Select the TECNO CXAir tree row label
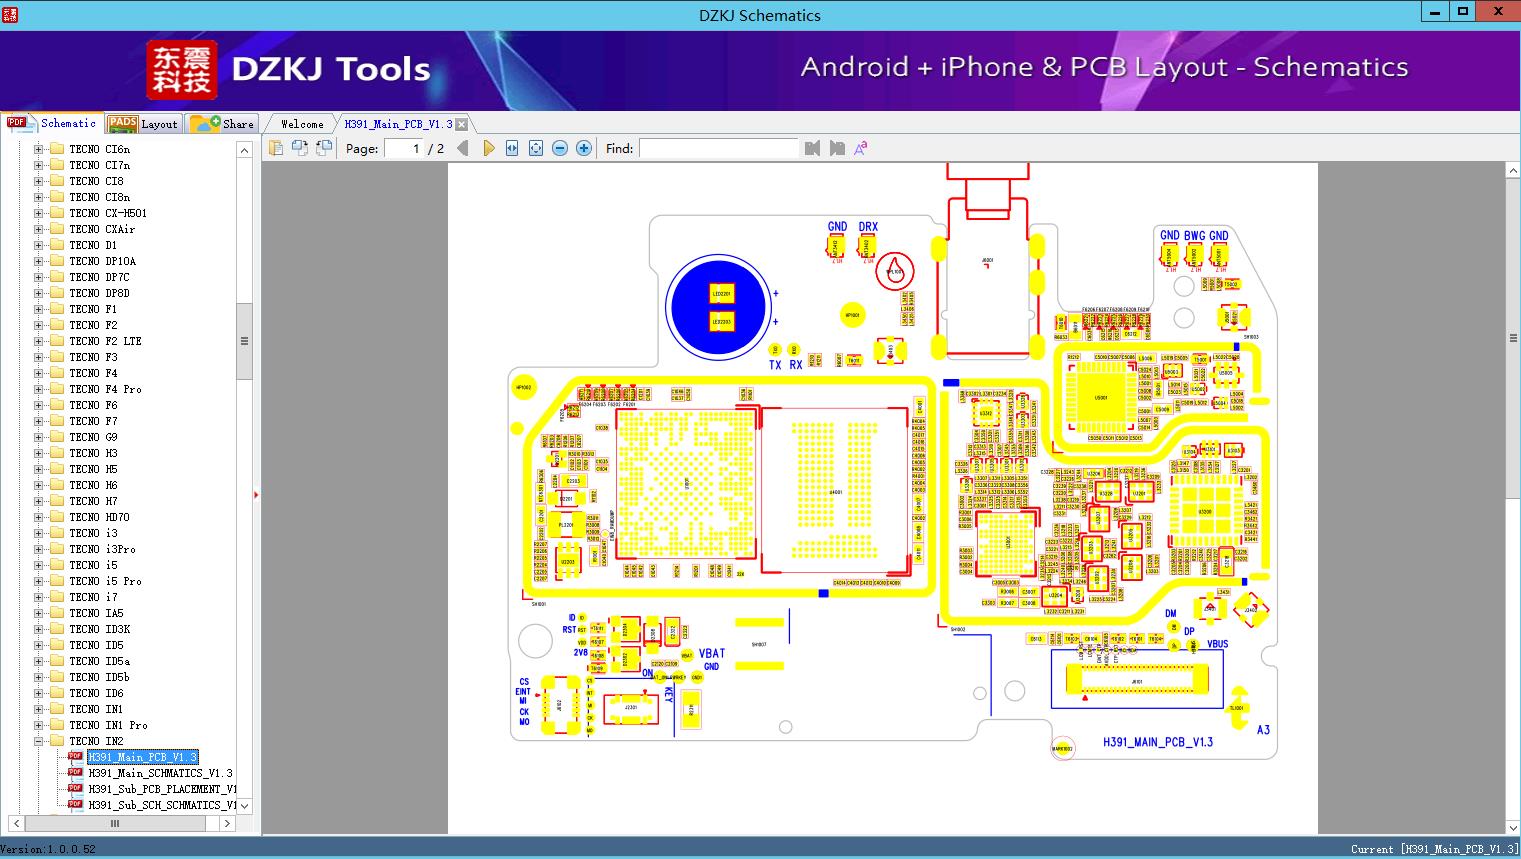Viewport: 1521px width, 859px height. tap(102, 229)
